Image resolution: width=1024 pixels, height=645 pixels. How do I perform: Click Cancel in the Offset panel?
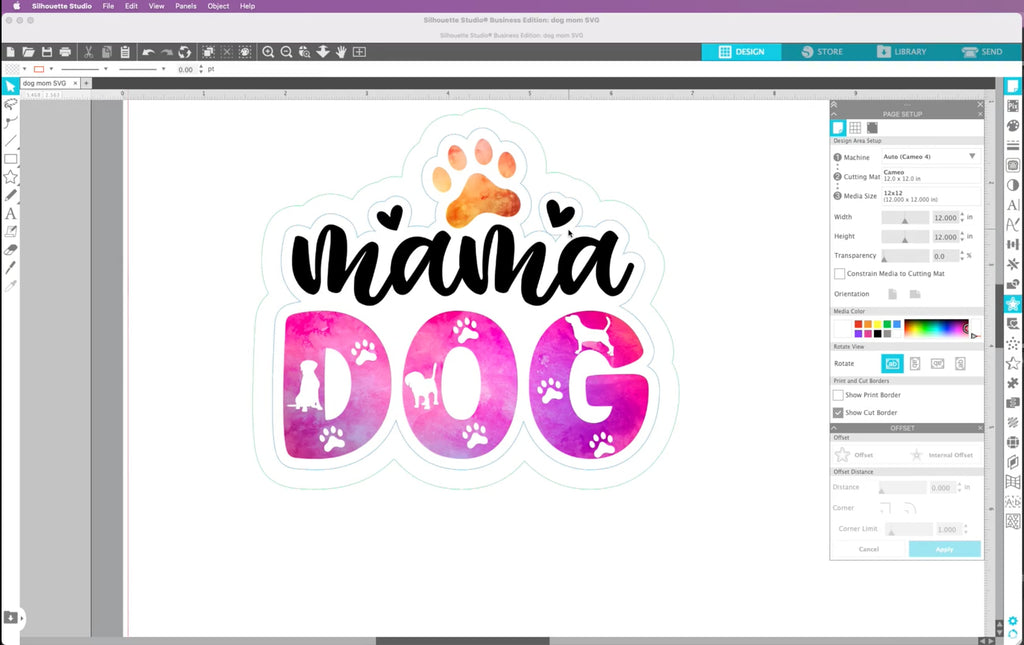click(x=869, y=549)
